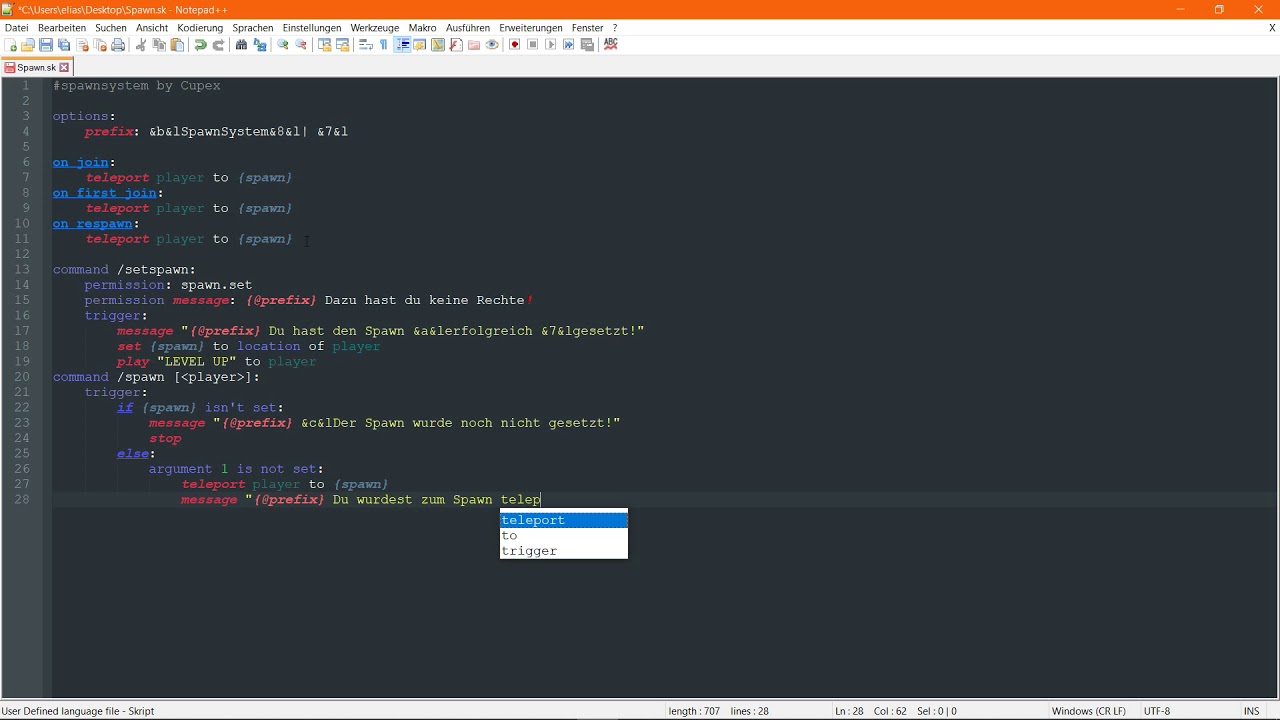Click the Zoom In magnifier icon
Image resolution: width=1280 pixels, height=720 pixels.
(x=283, y=45)
